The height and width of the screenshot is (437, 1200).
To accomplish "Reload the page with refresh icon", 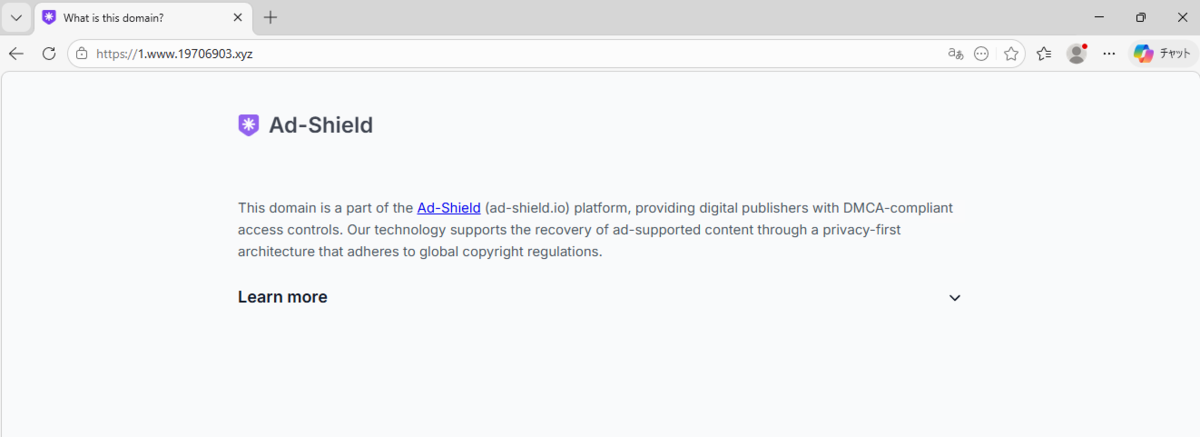I will tap(48, 54).
